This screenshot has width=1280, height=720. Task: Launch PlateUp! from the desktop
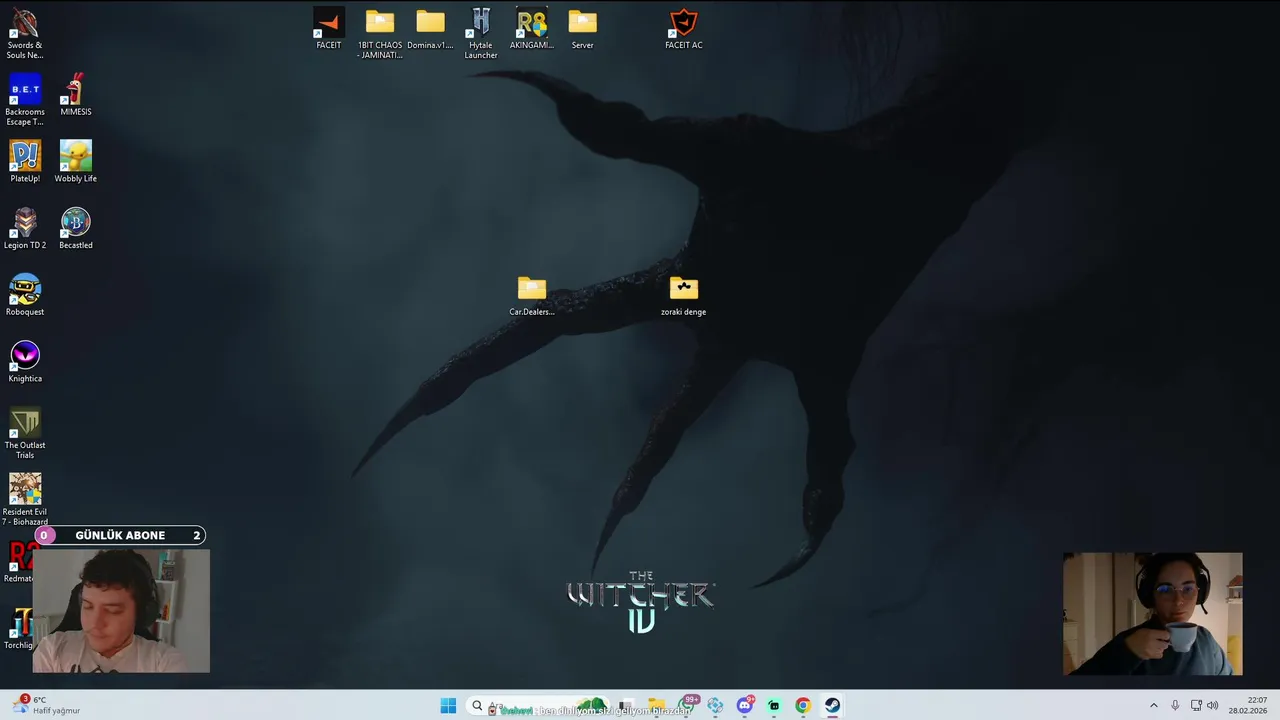coord(25,162)
